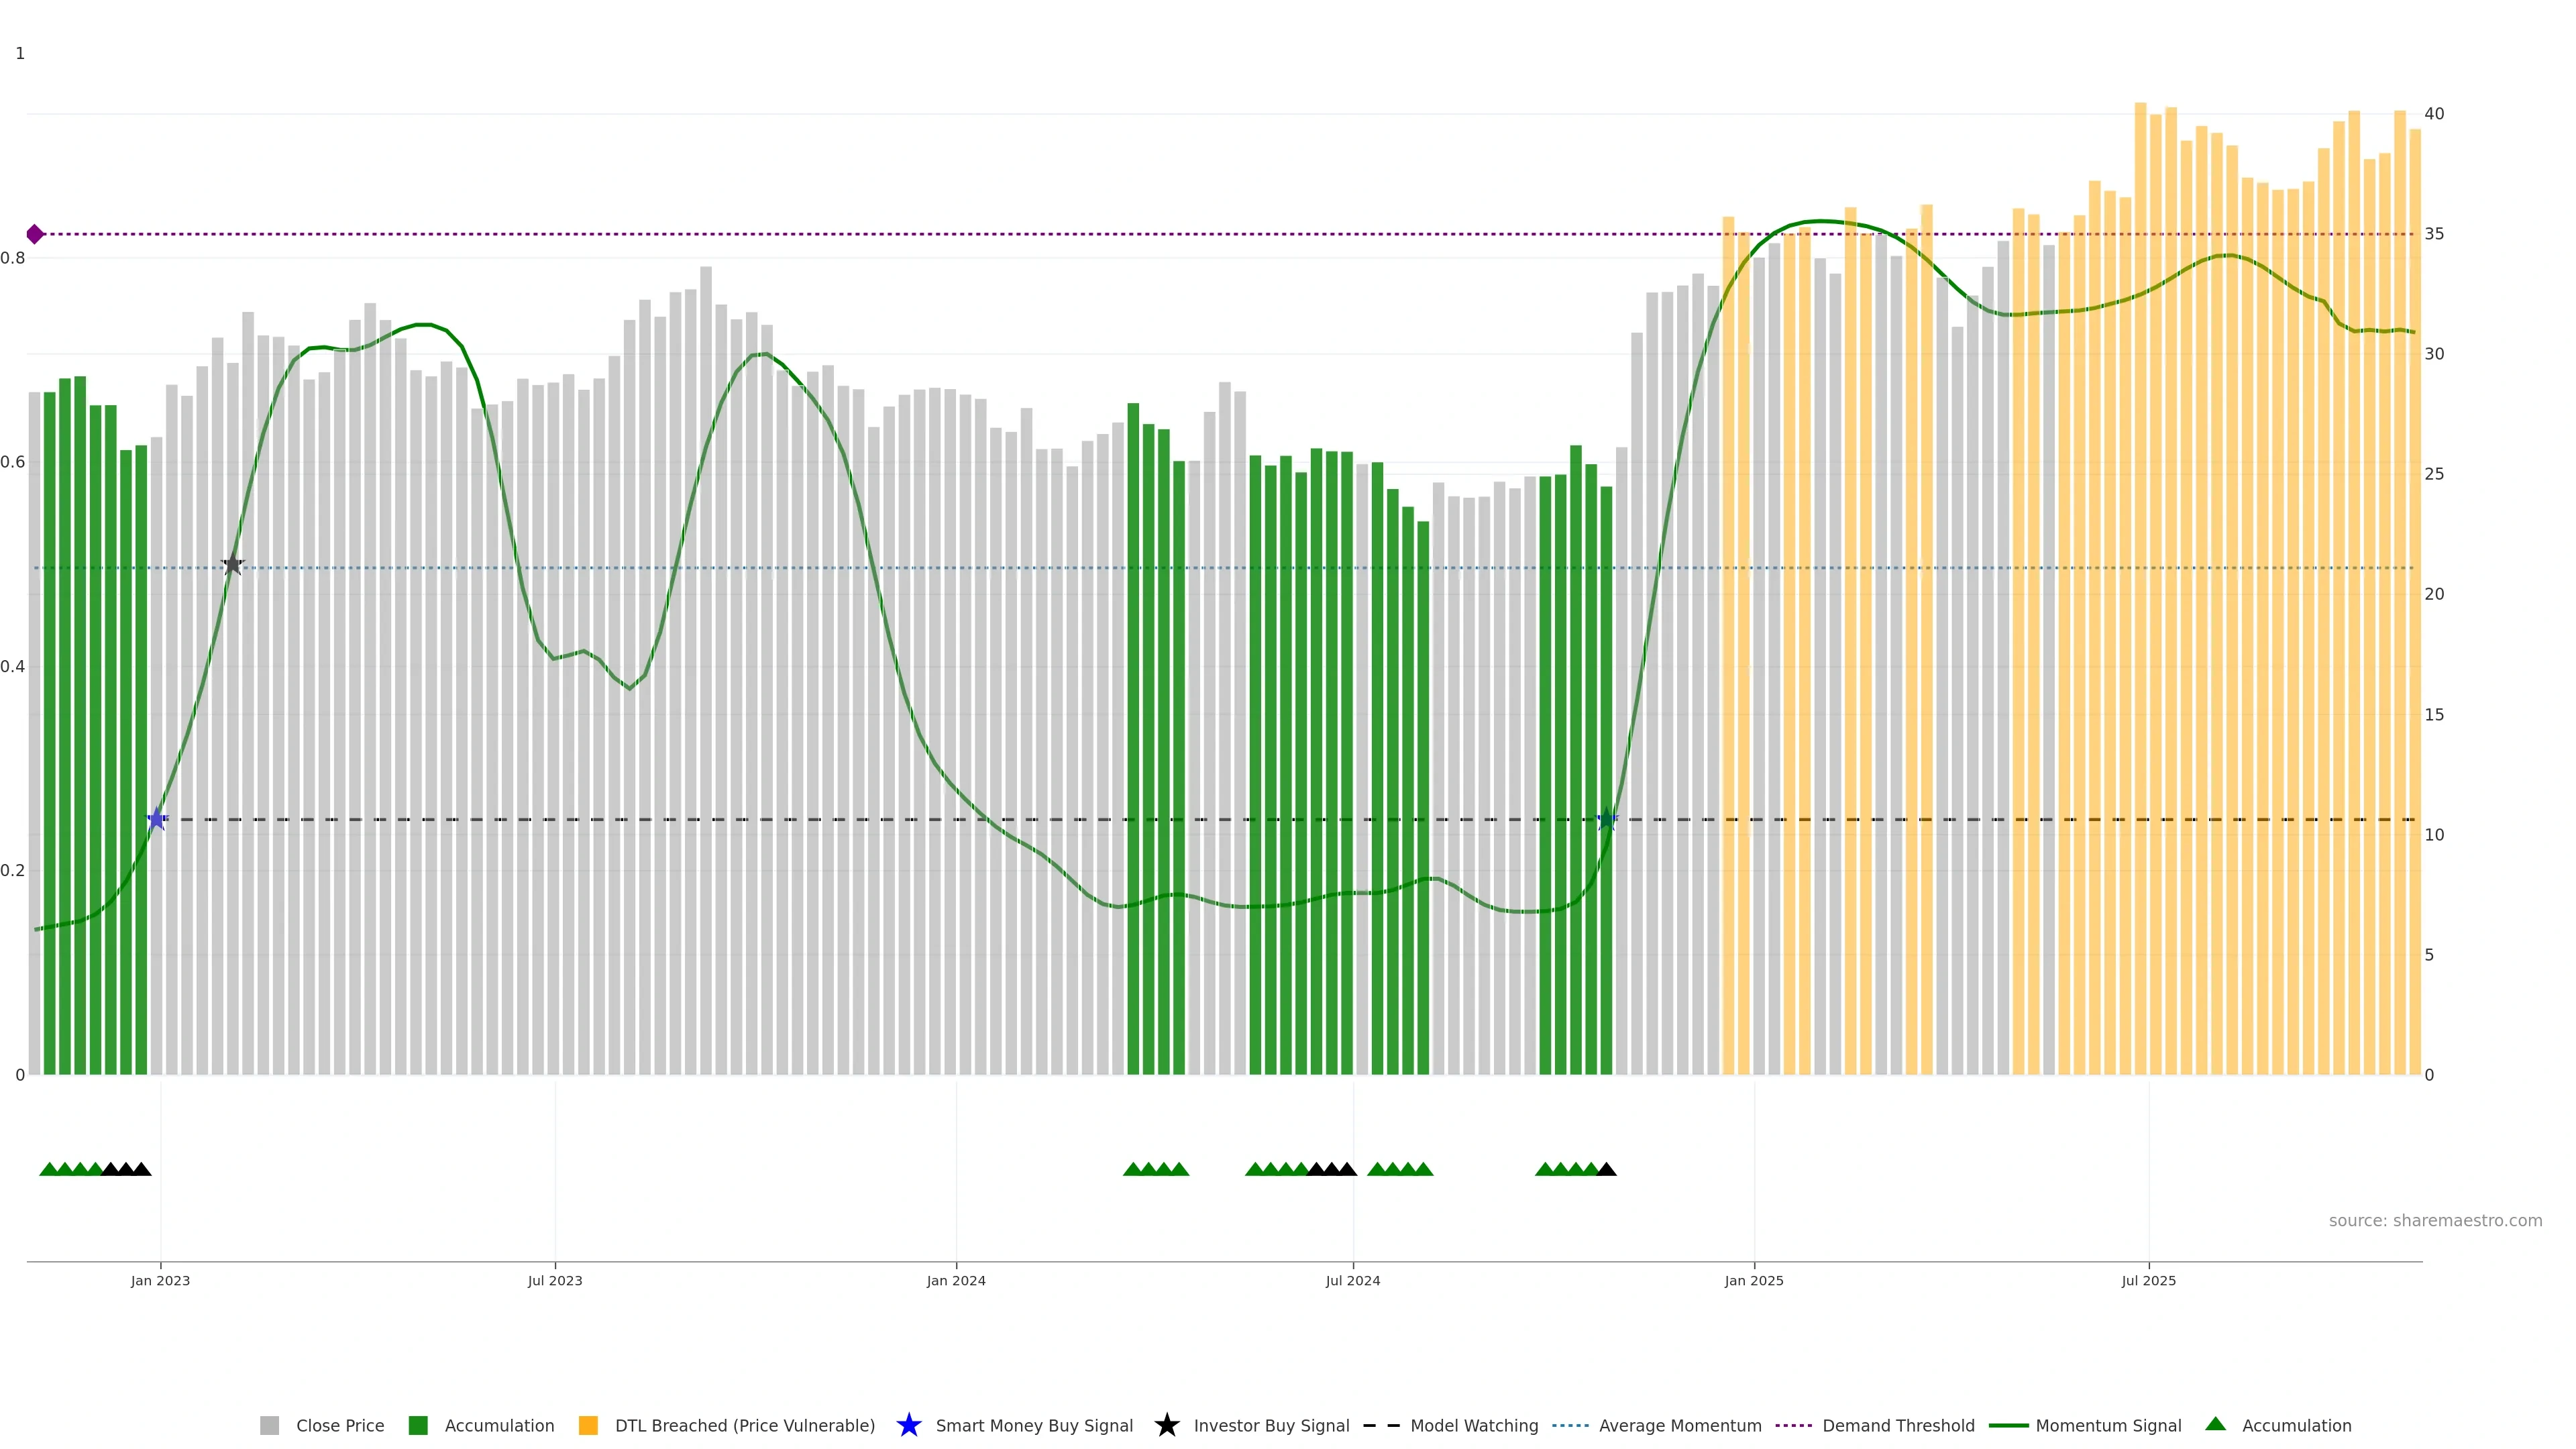2576x1449 pixels.
Task: Click the black Investor Buy Signal legend star
Action: tap(1166, 1426)
